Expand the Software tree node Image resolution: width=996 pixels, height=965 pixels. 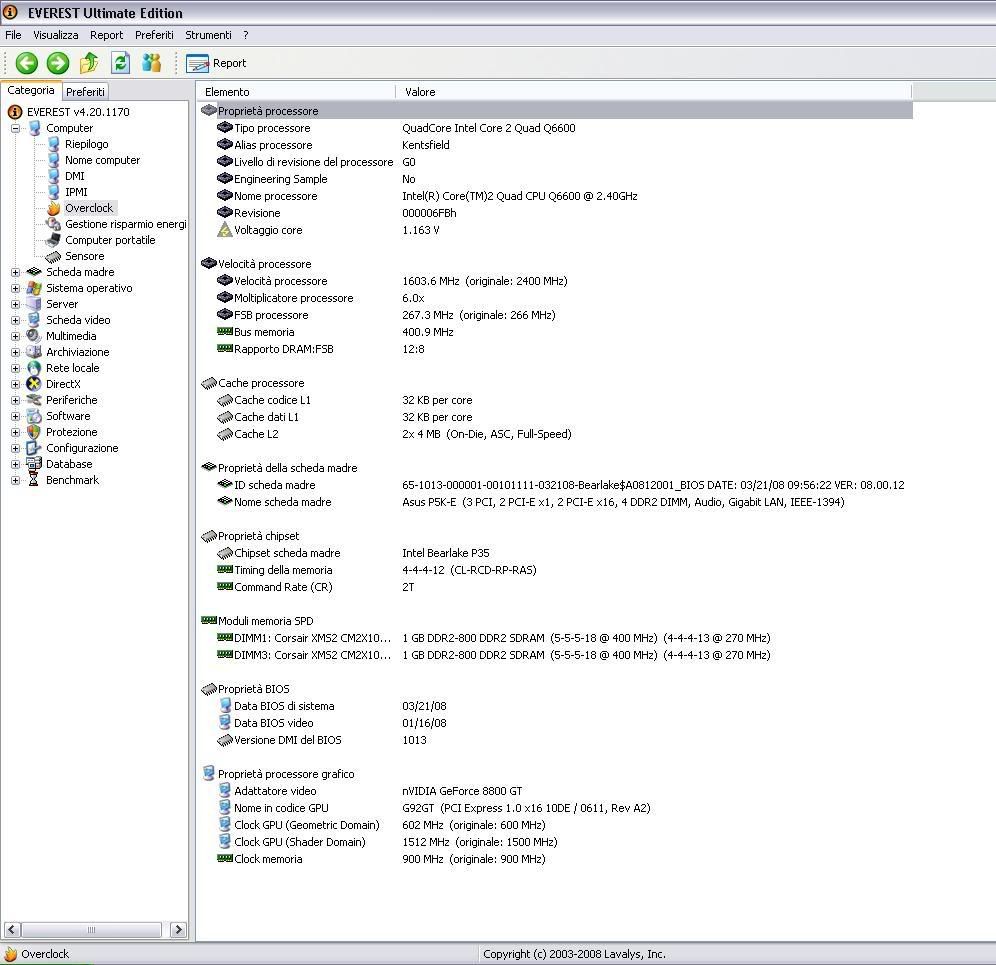click(15, 416)
